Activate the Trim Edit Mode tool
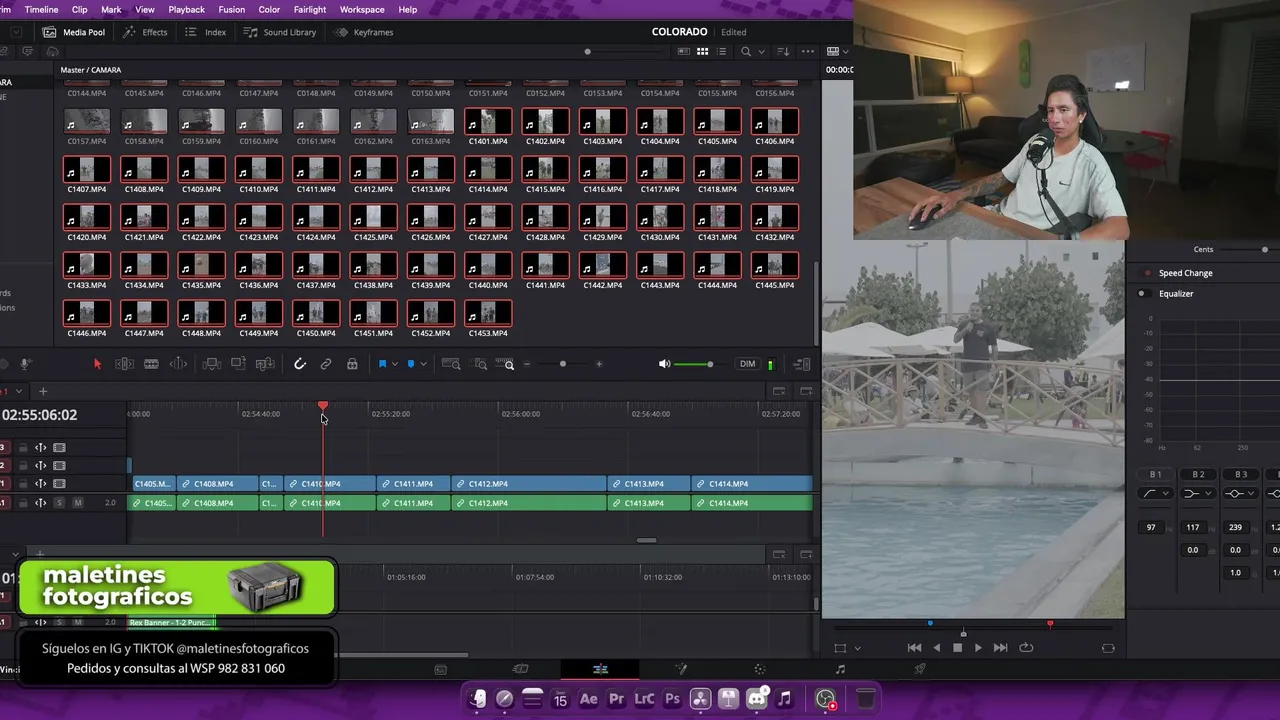 [x=124, y=364]
